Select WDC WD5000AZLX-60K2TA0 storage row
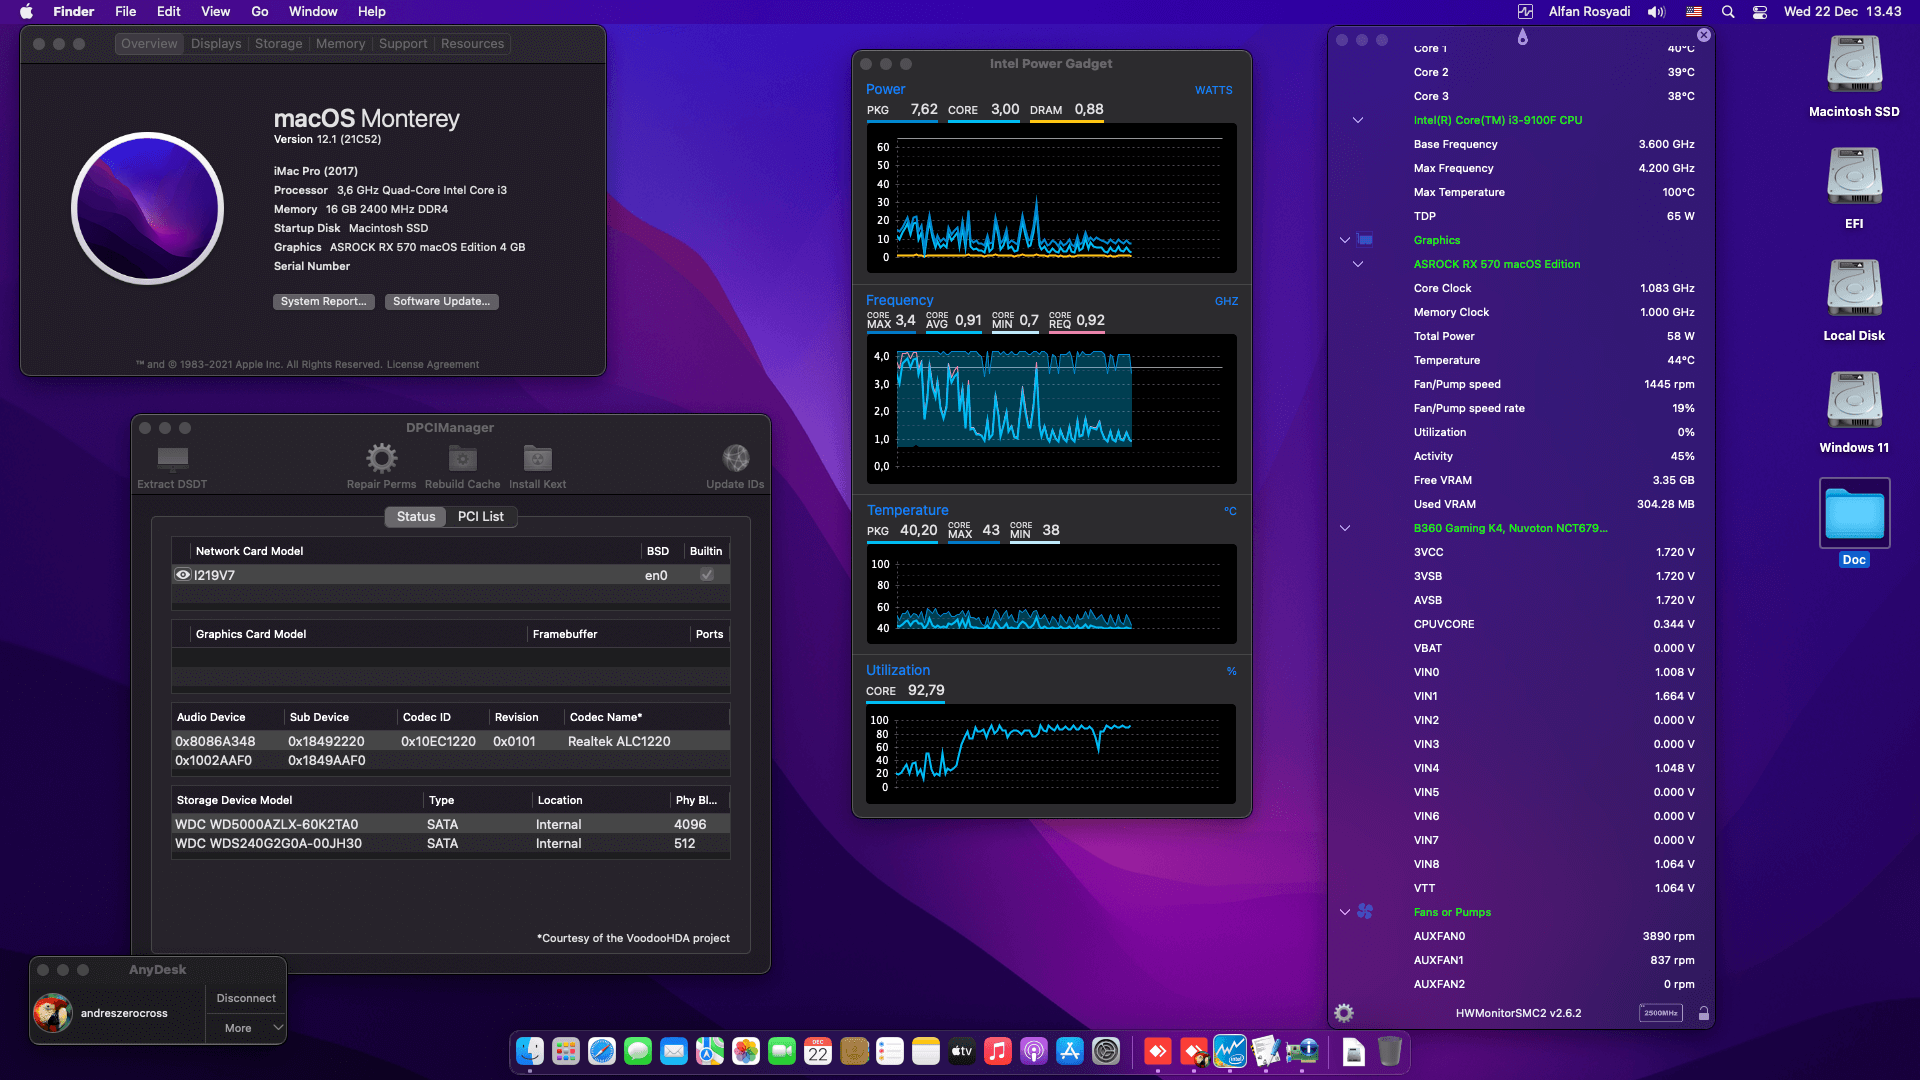 451,825
